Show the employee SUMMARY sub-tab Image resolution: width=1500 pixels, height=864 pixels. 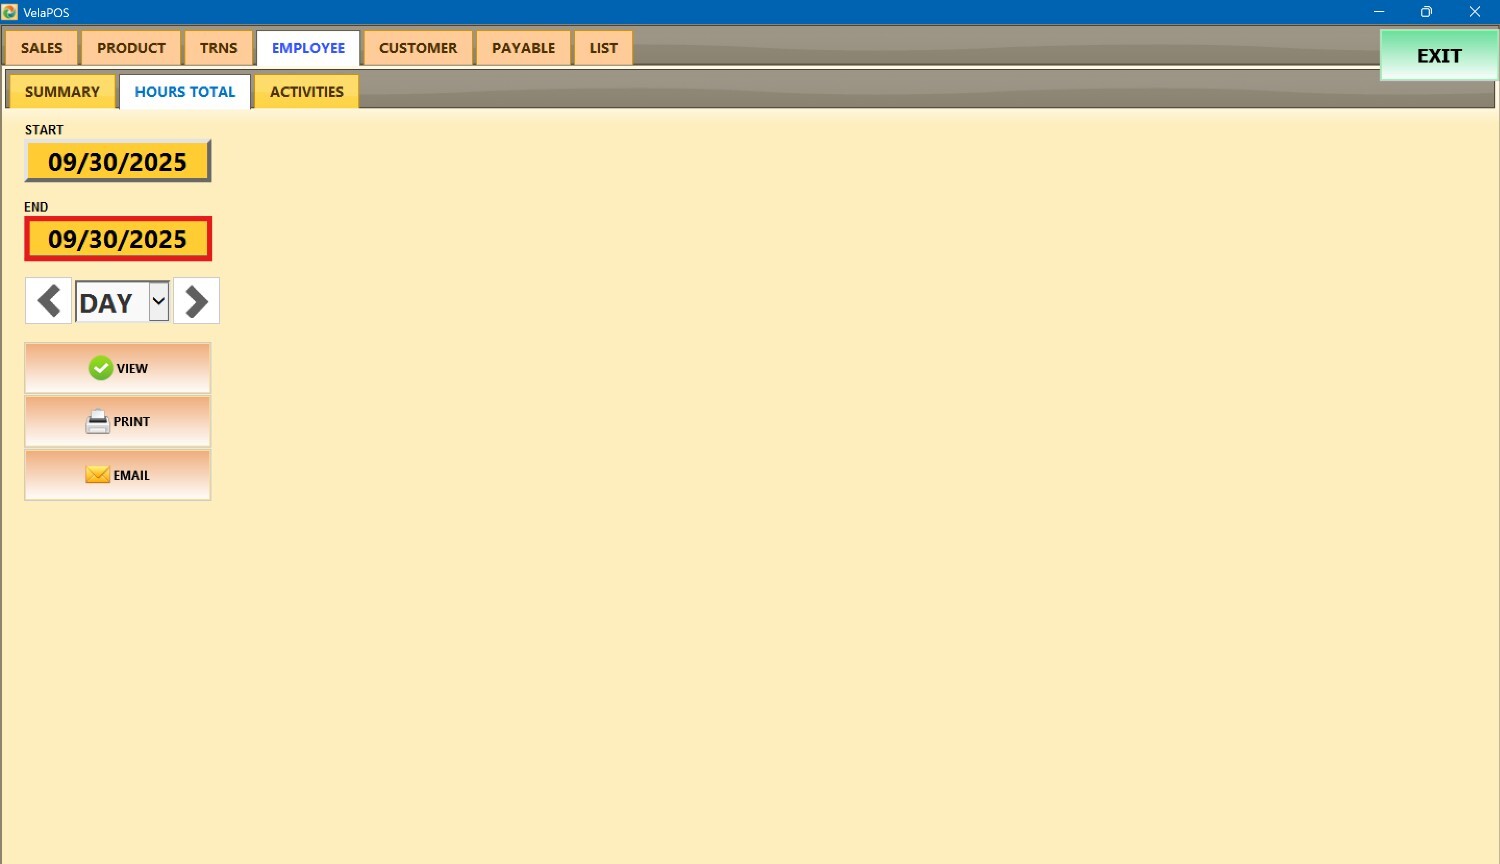coord(62,92)
